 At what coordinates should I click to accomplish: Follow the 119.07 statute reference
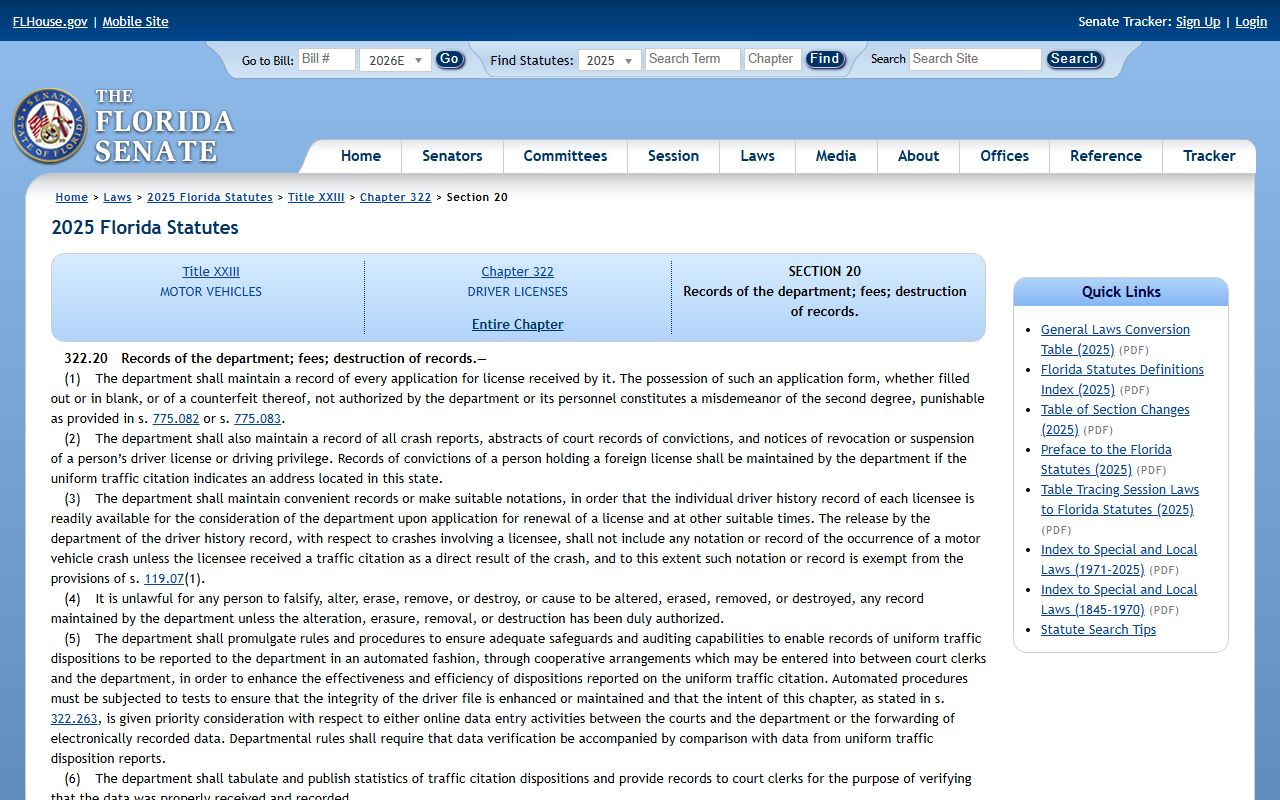(x=164, y=579)
